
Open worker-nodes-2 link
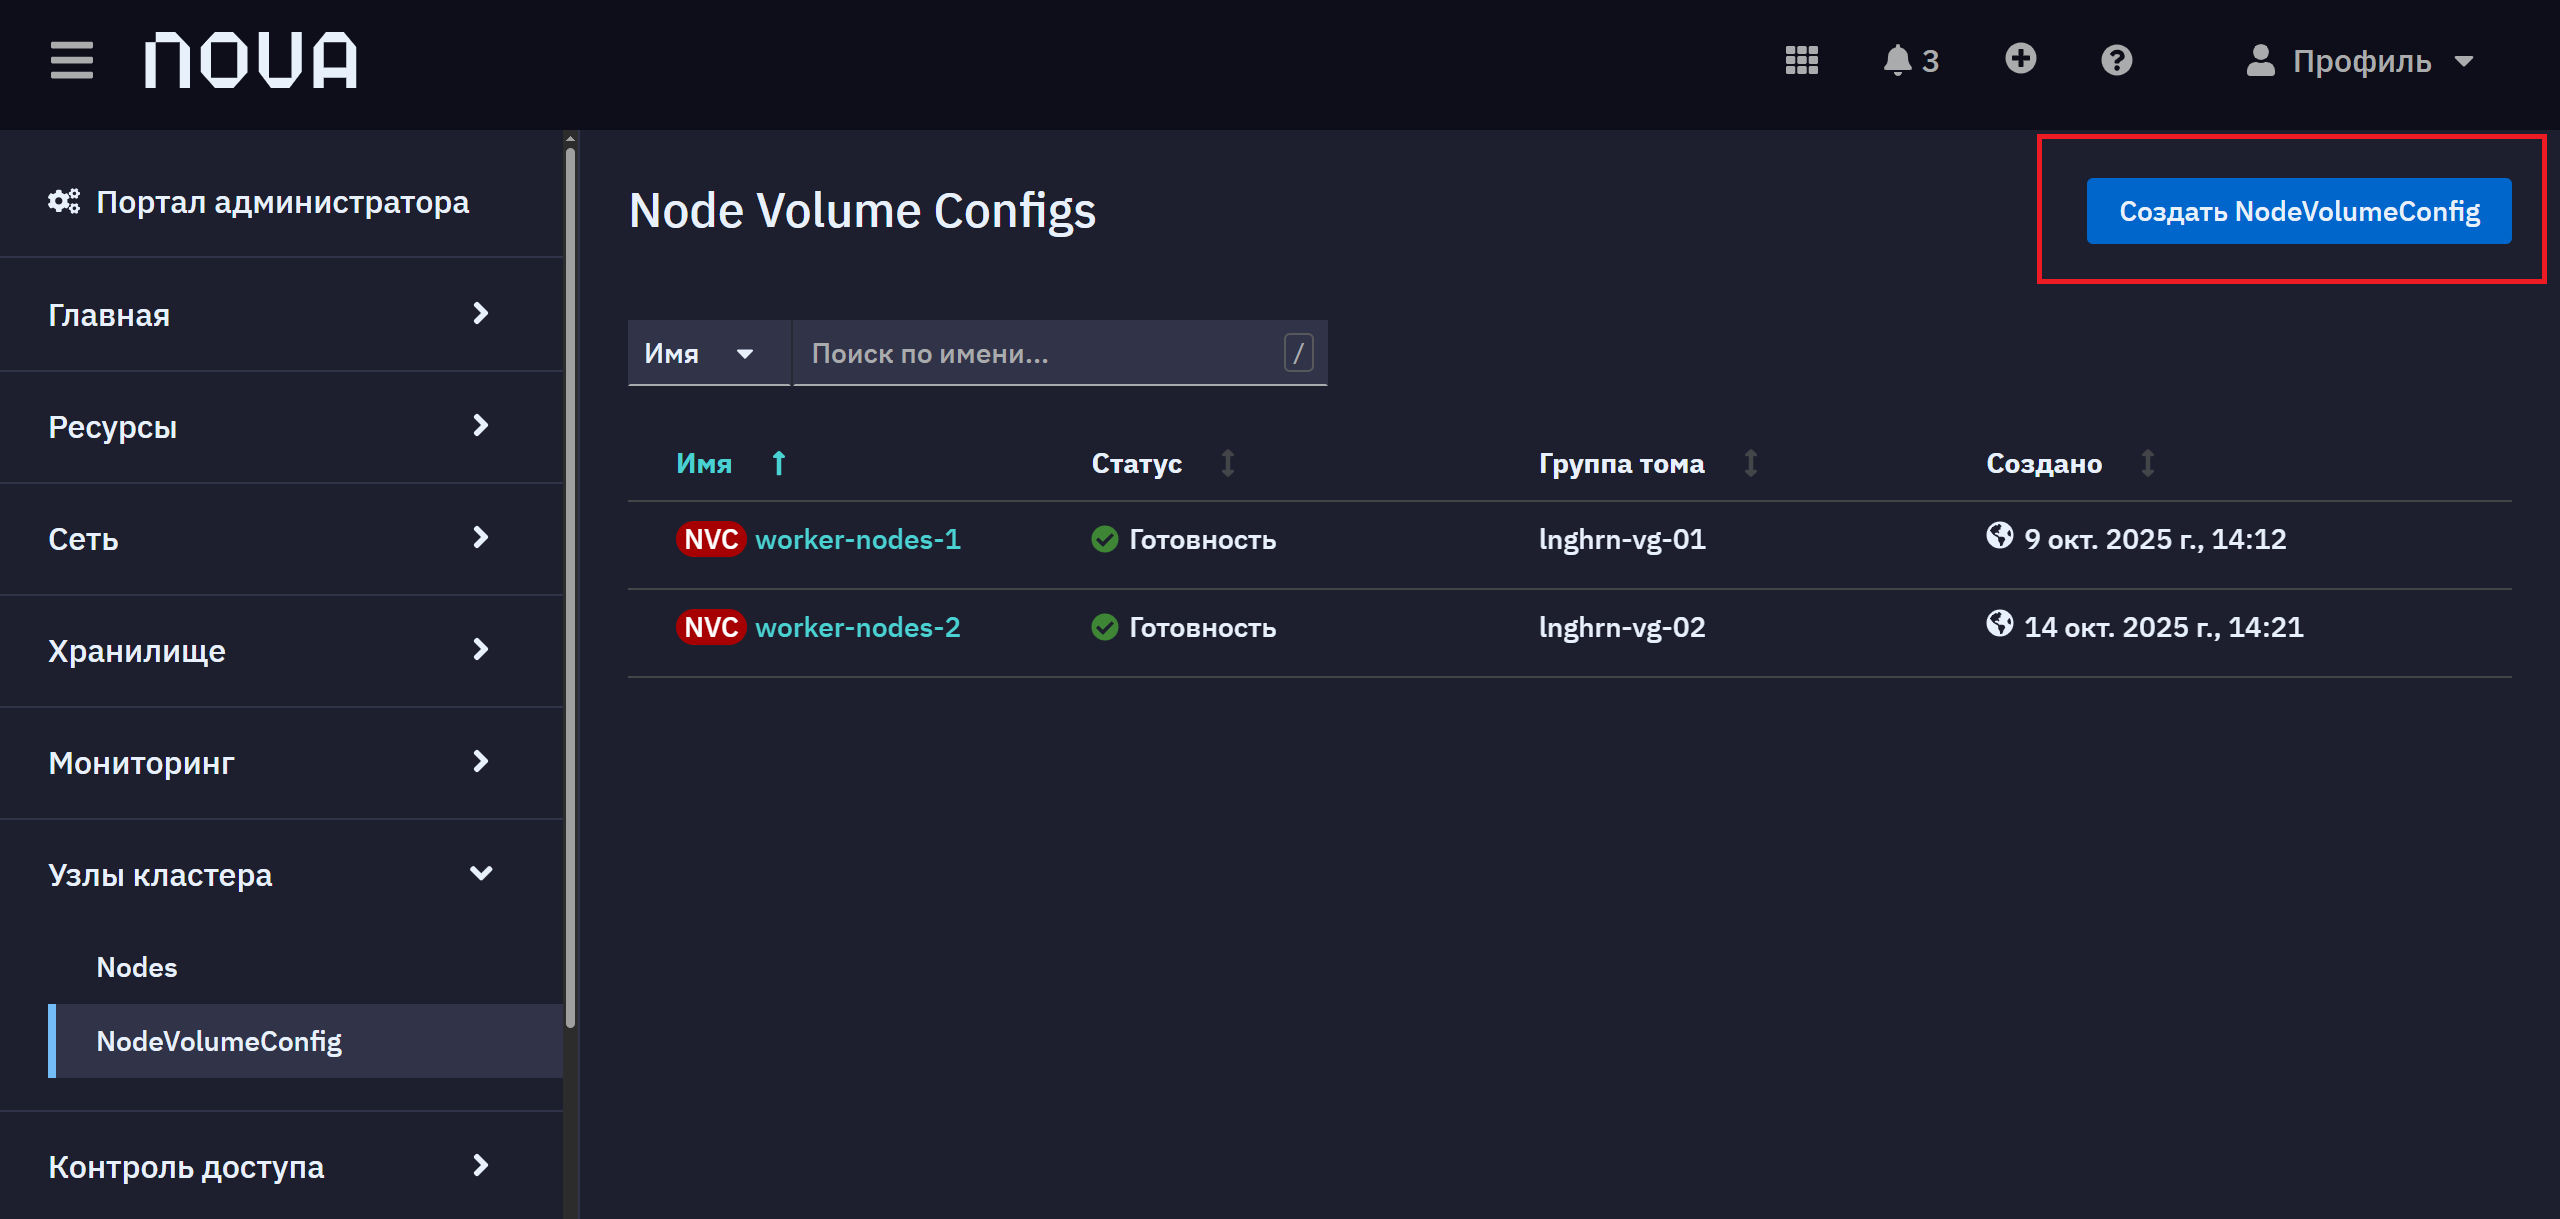click(858, 628)
